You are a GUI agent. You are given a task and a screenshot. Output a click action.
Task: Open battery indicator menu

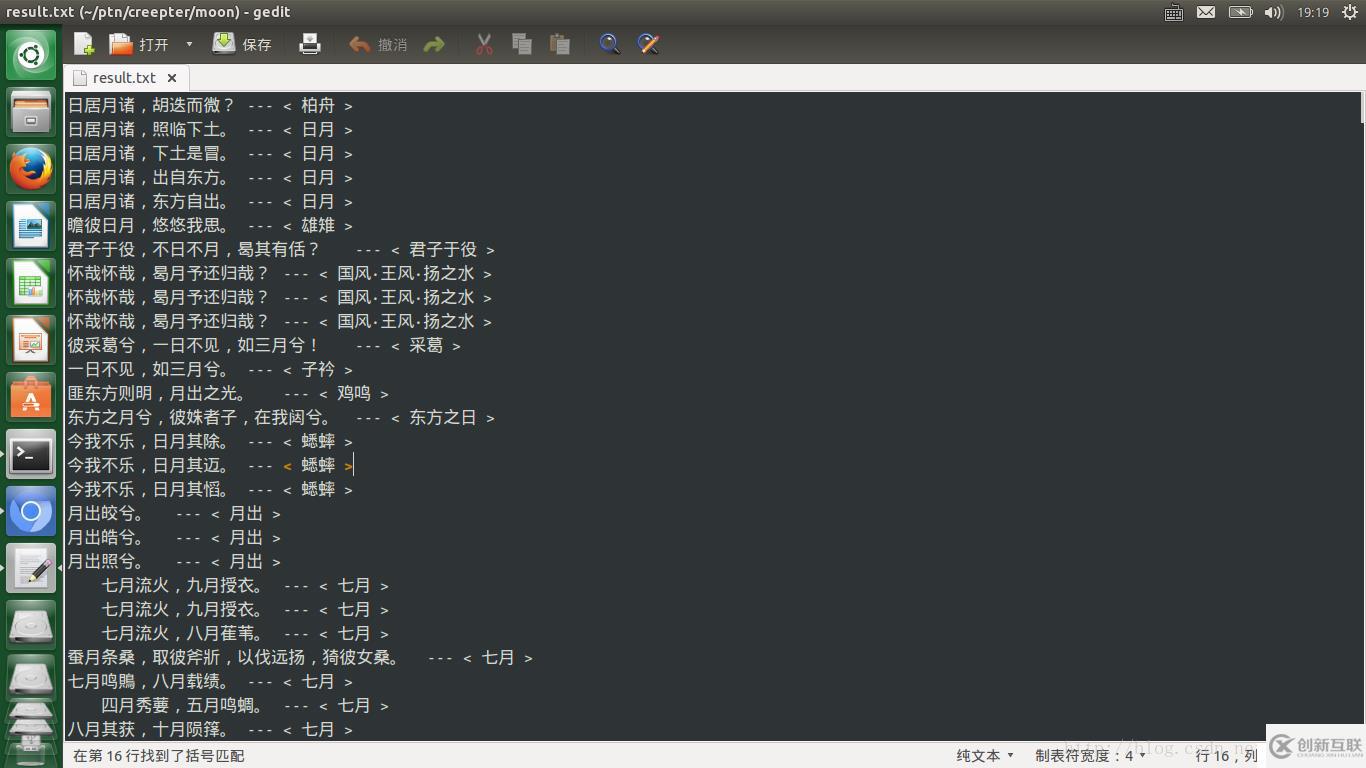point(1240,12)
